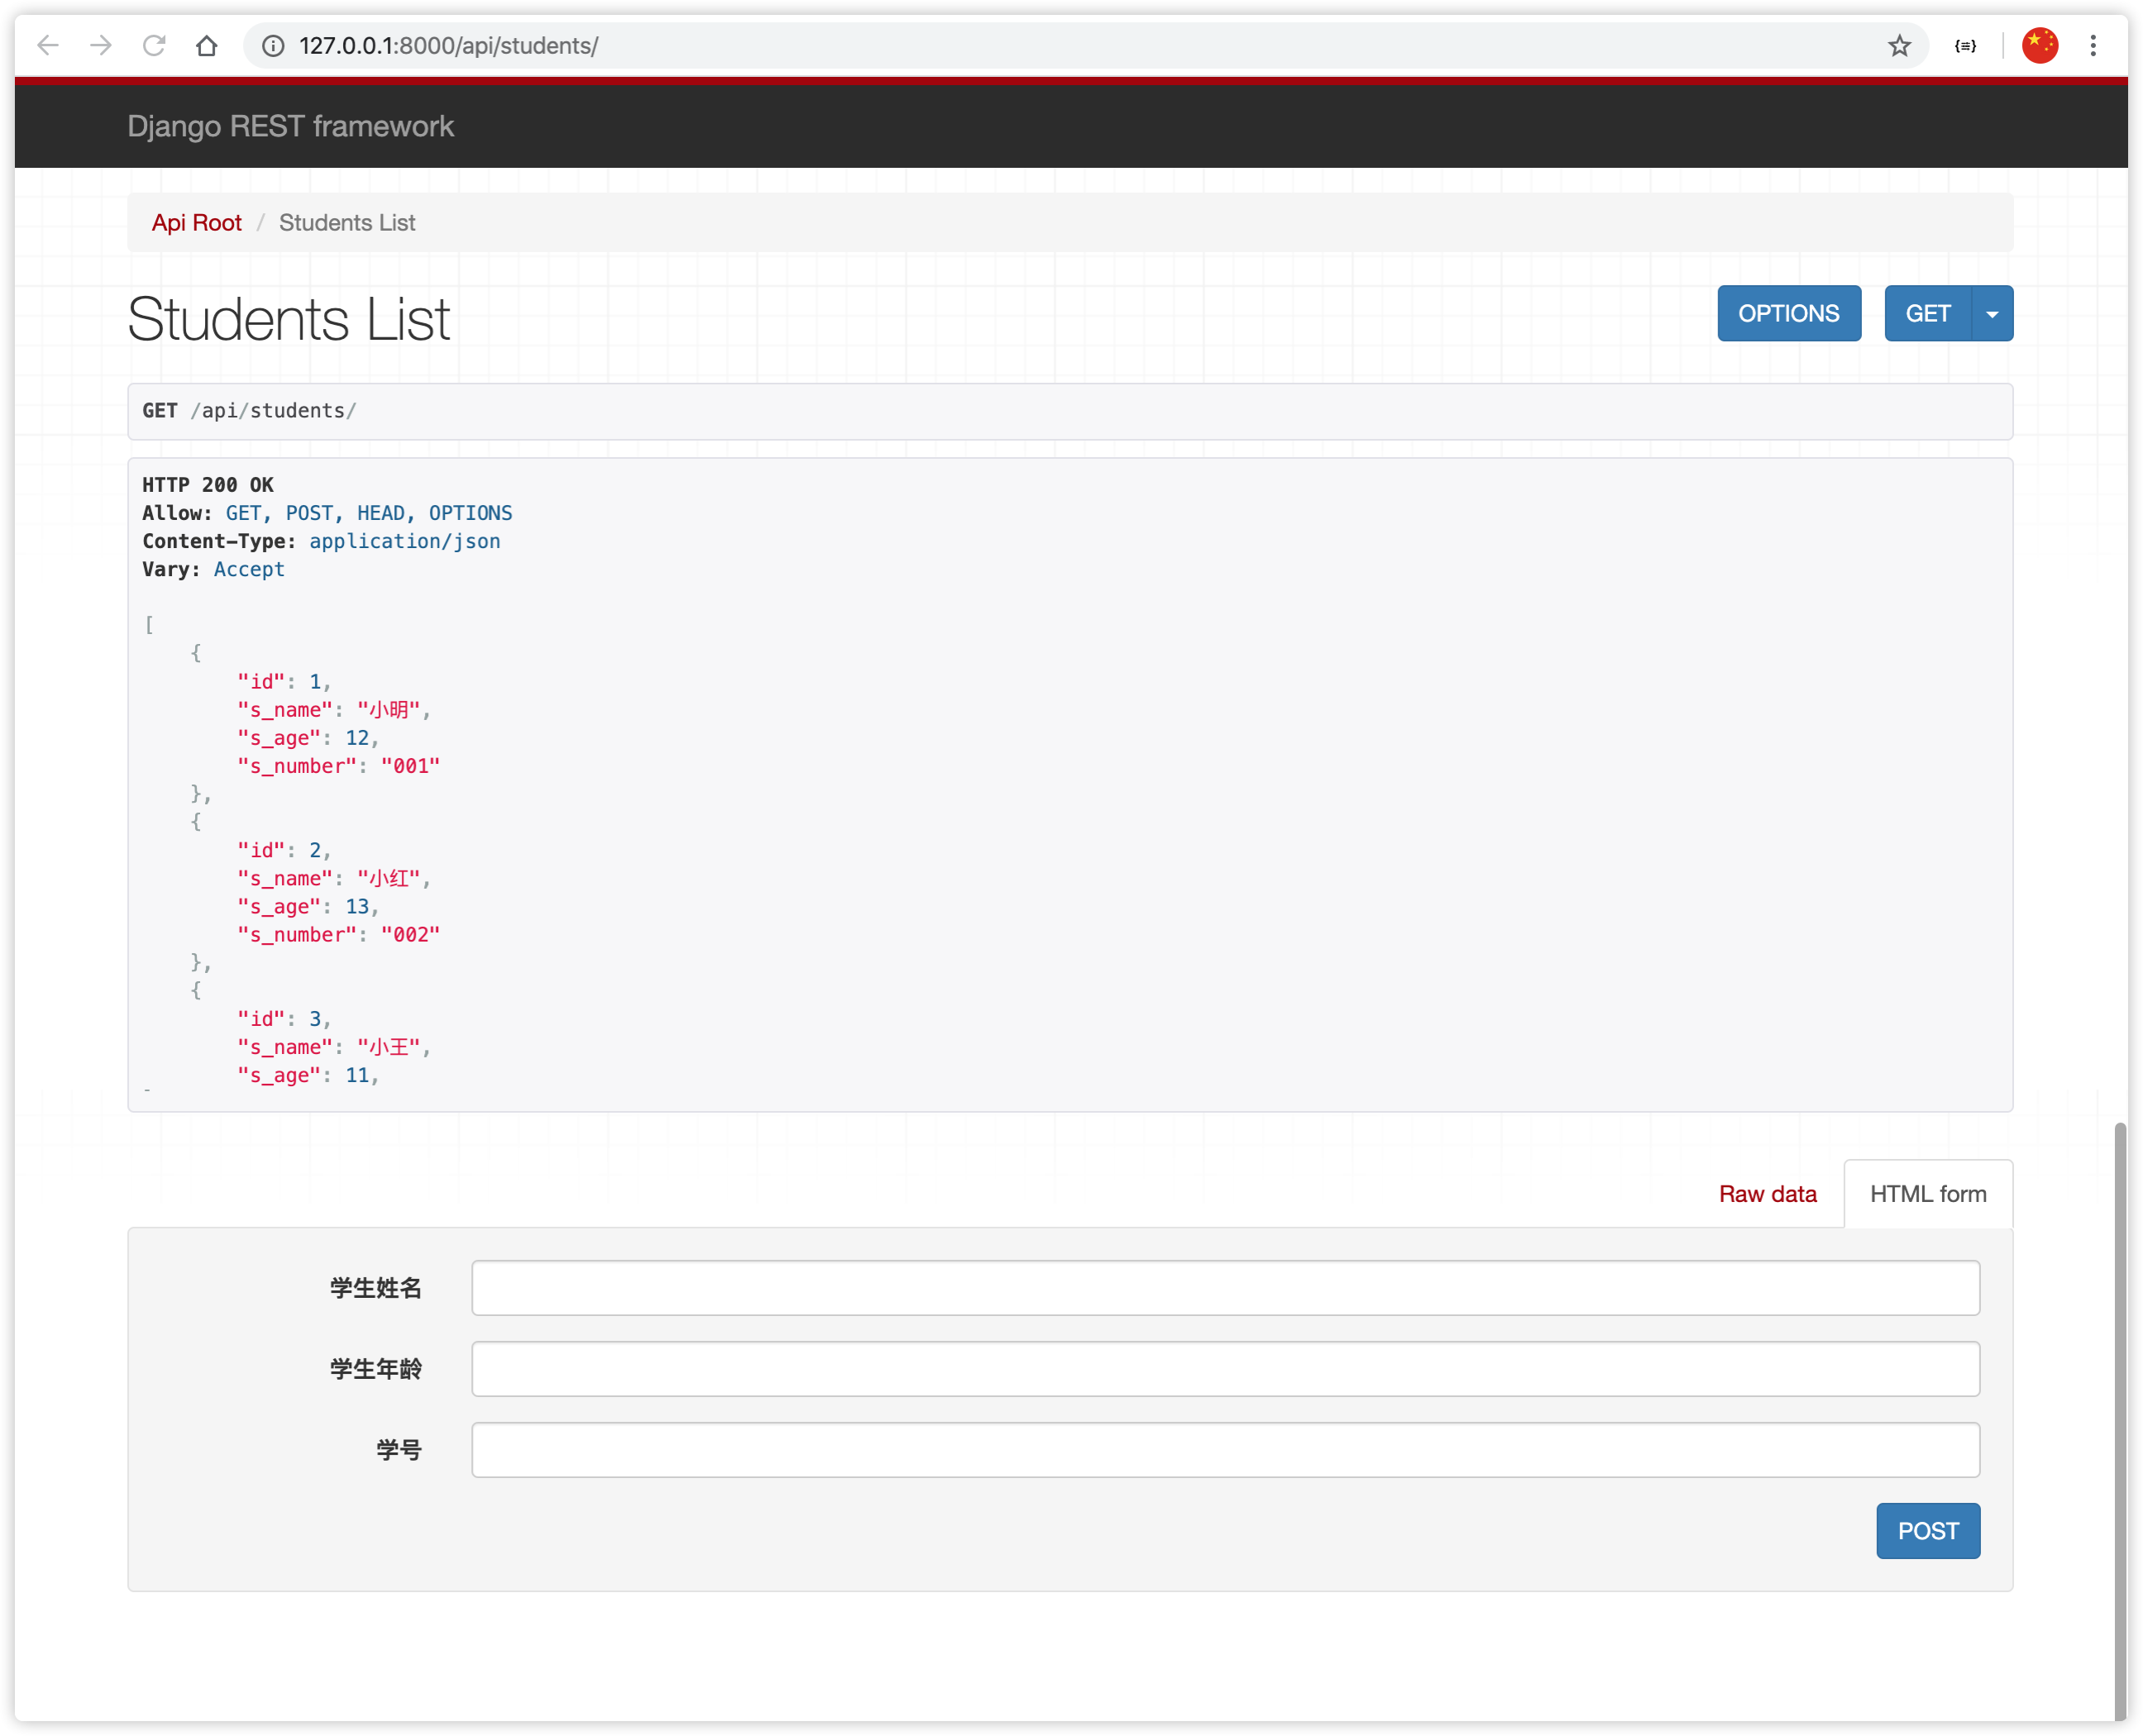
Task: Bookmark this page with the star icon
Action: [x=1899, y=46]
